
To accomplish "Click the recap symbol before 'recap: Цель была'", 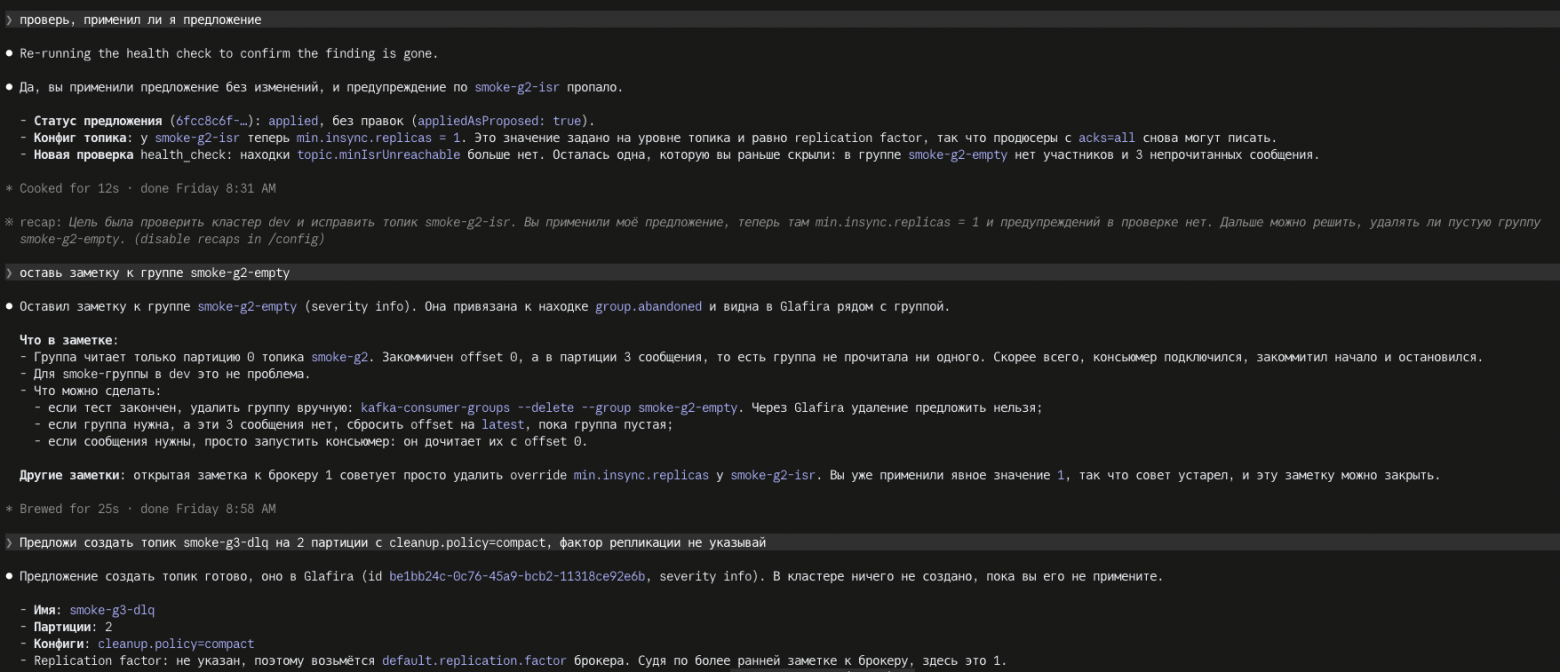I will [x=9, y=222].
